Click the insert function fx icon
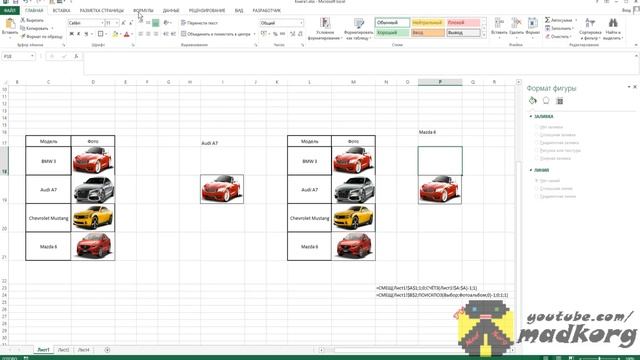This screenshot has height=360, width=640. pyautogui.click(x=76, y=56)
